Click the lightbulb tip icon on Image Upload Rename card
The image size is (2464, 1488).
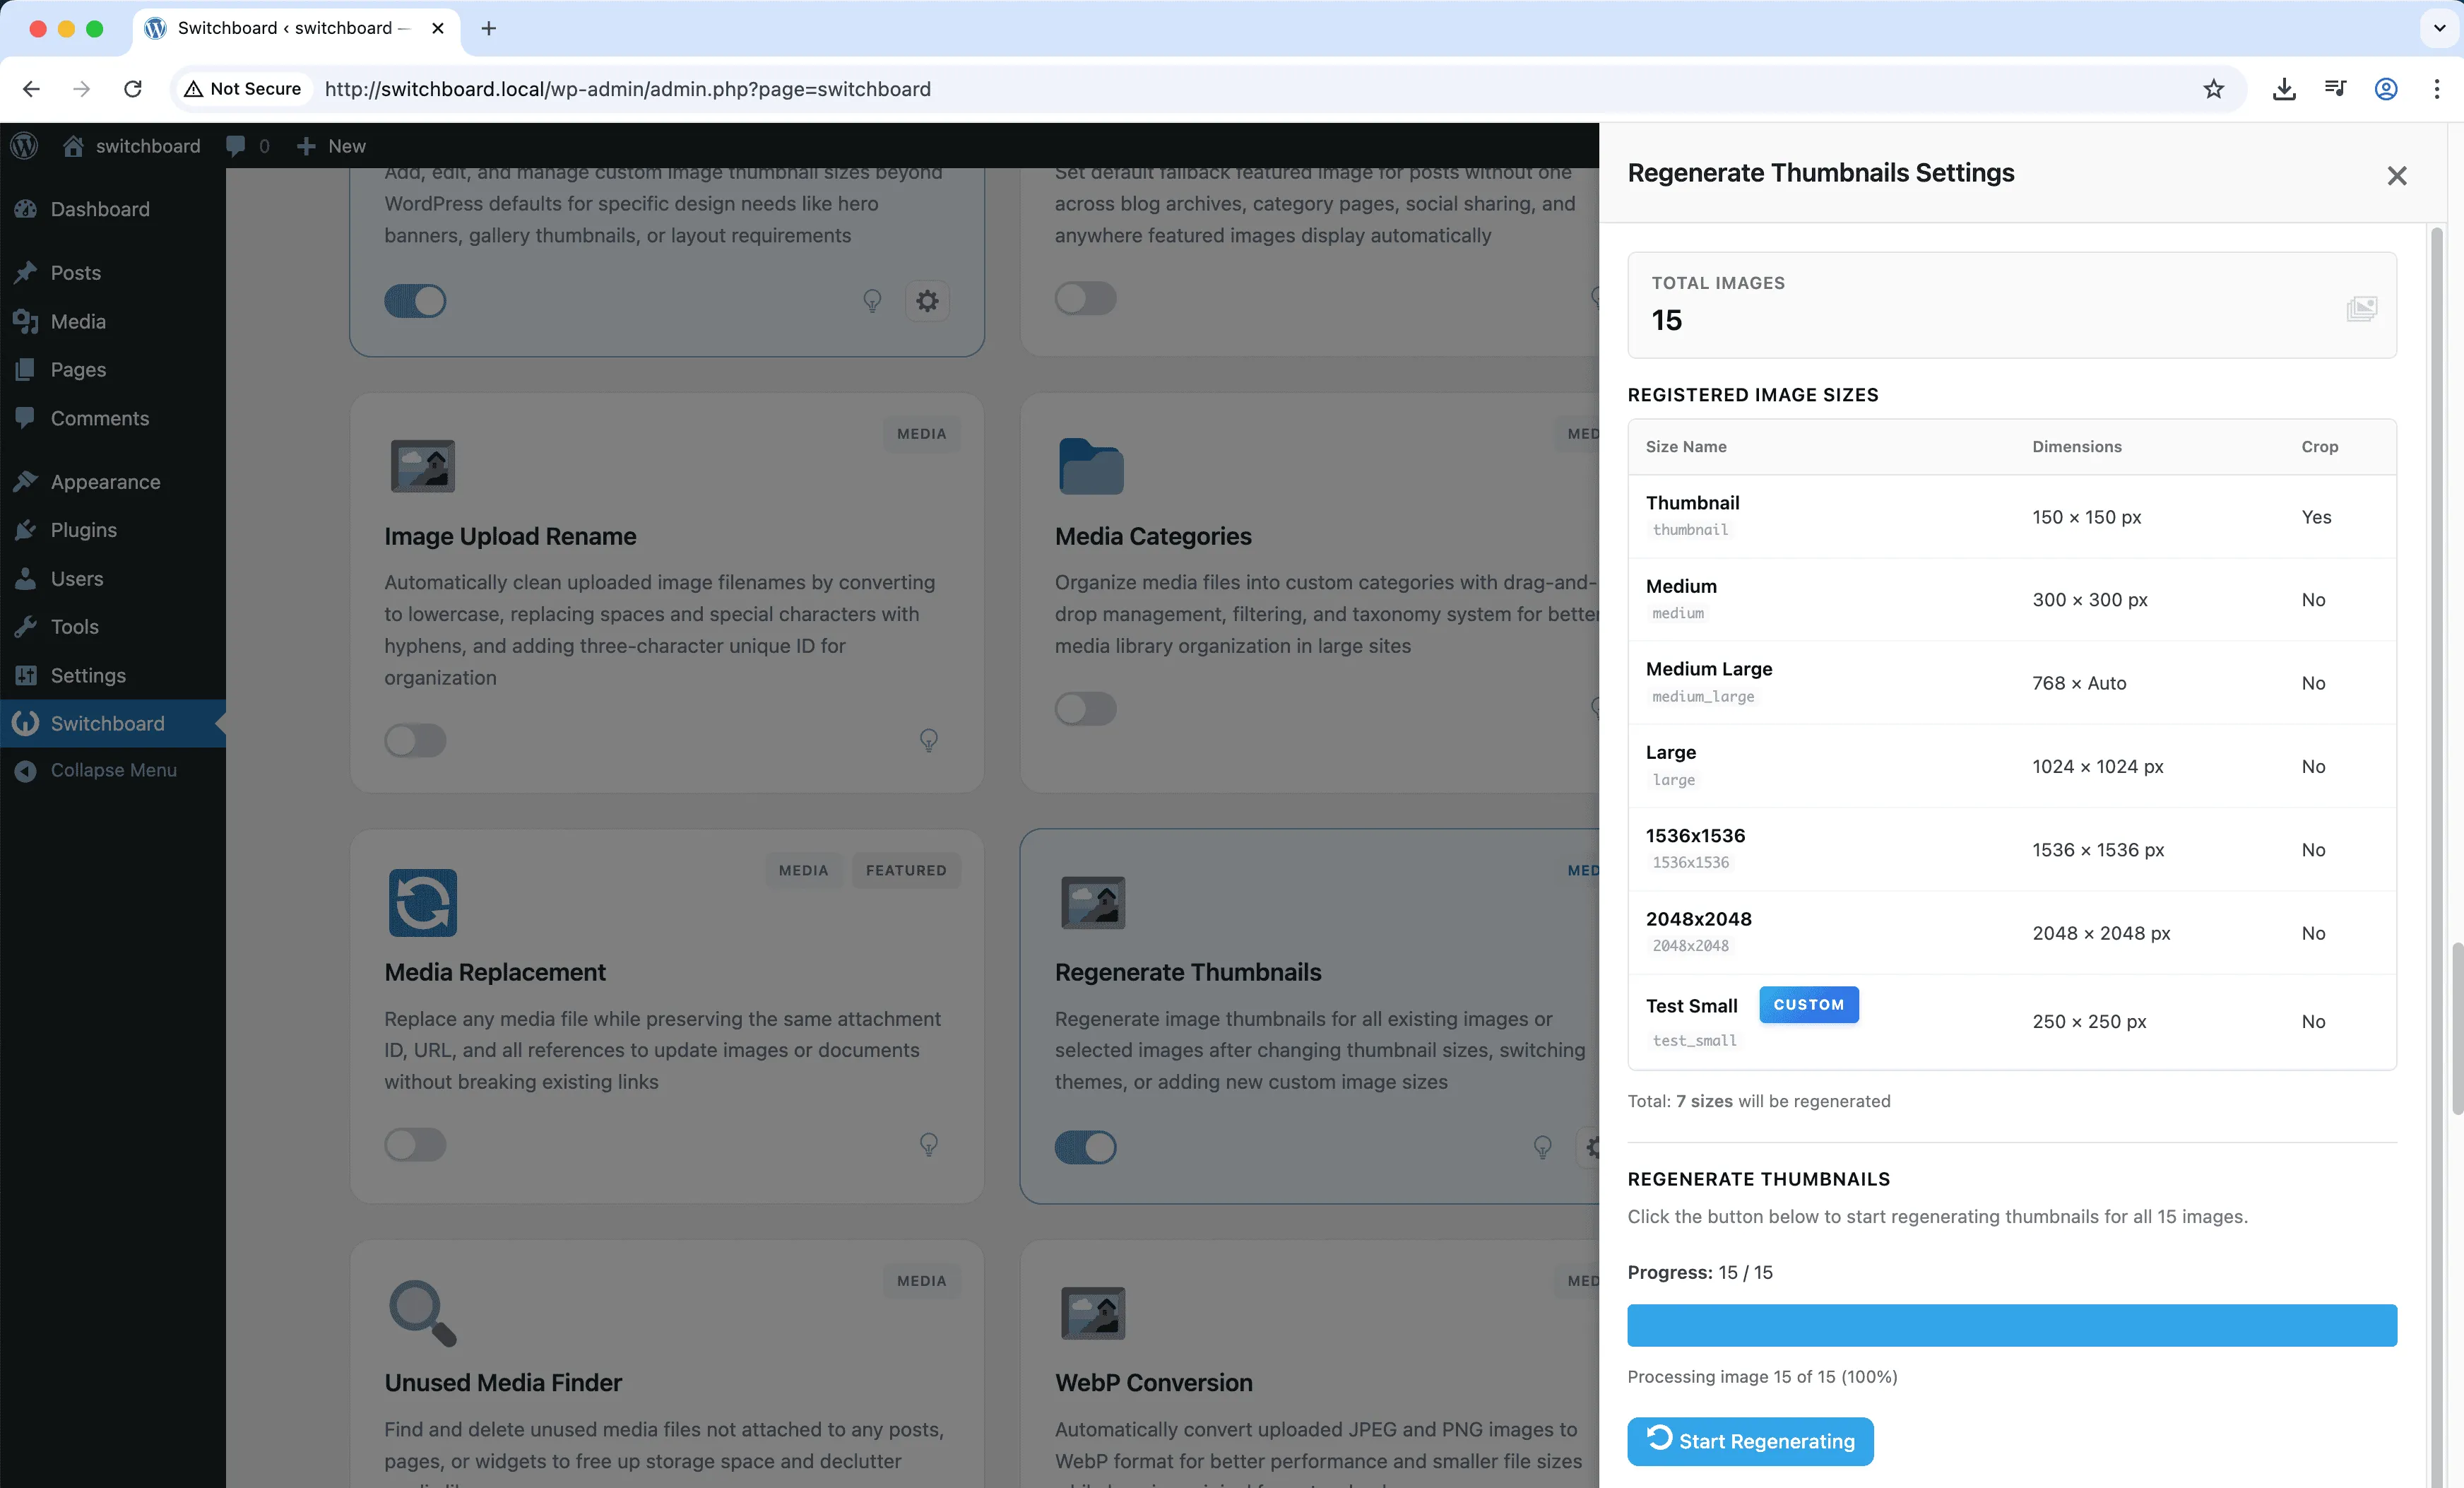click(x=928, y=741)
